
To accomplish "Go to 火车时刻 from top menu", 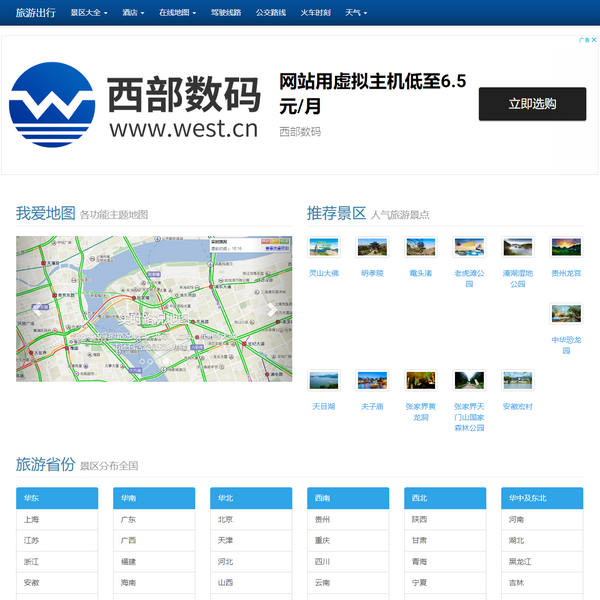I will pyautogui.click(x=315, y=13).
